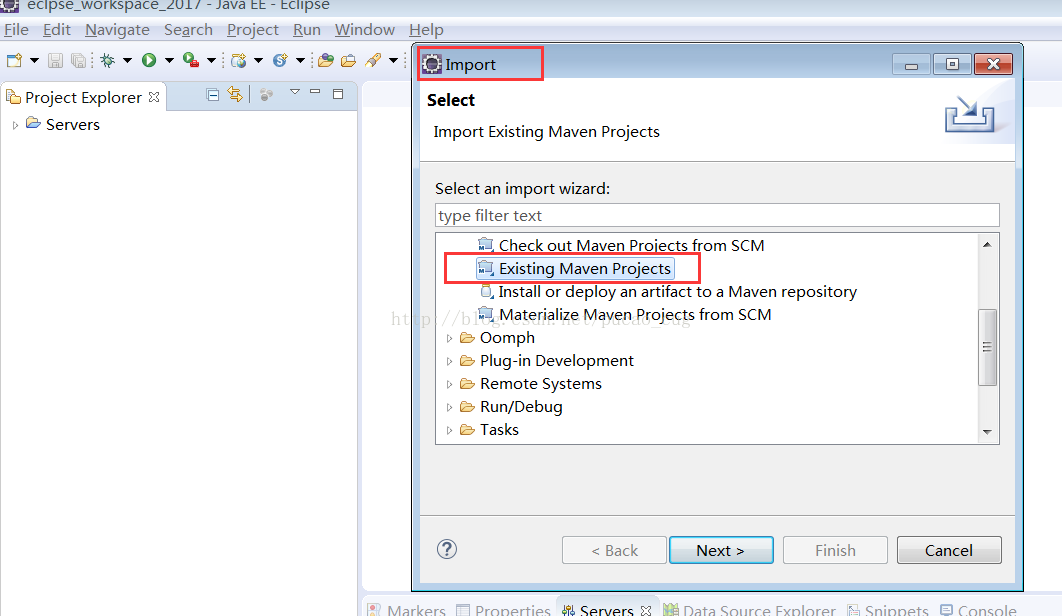Click the Finish button
Viewport: 1062px width, 616px height.
click(x=835, y=550)
